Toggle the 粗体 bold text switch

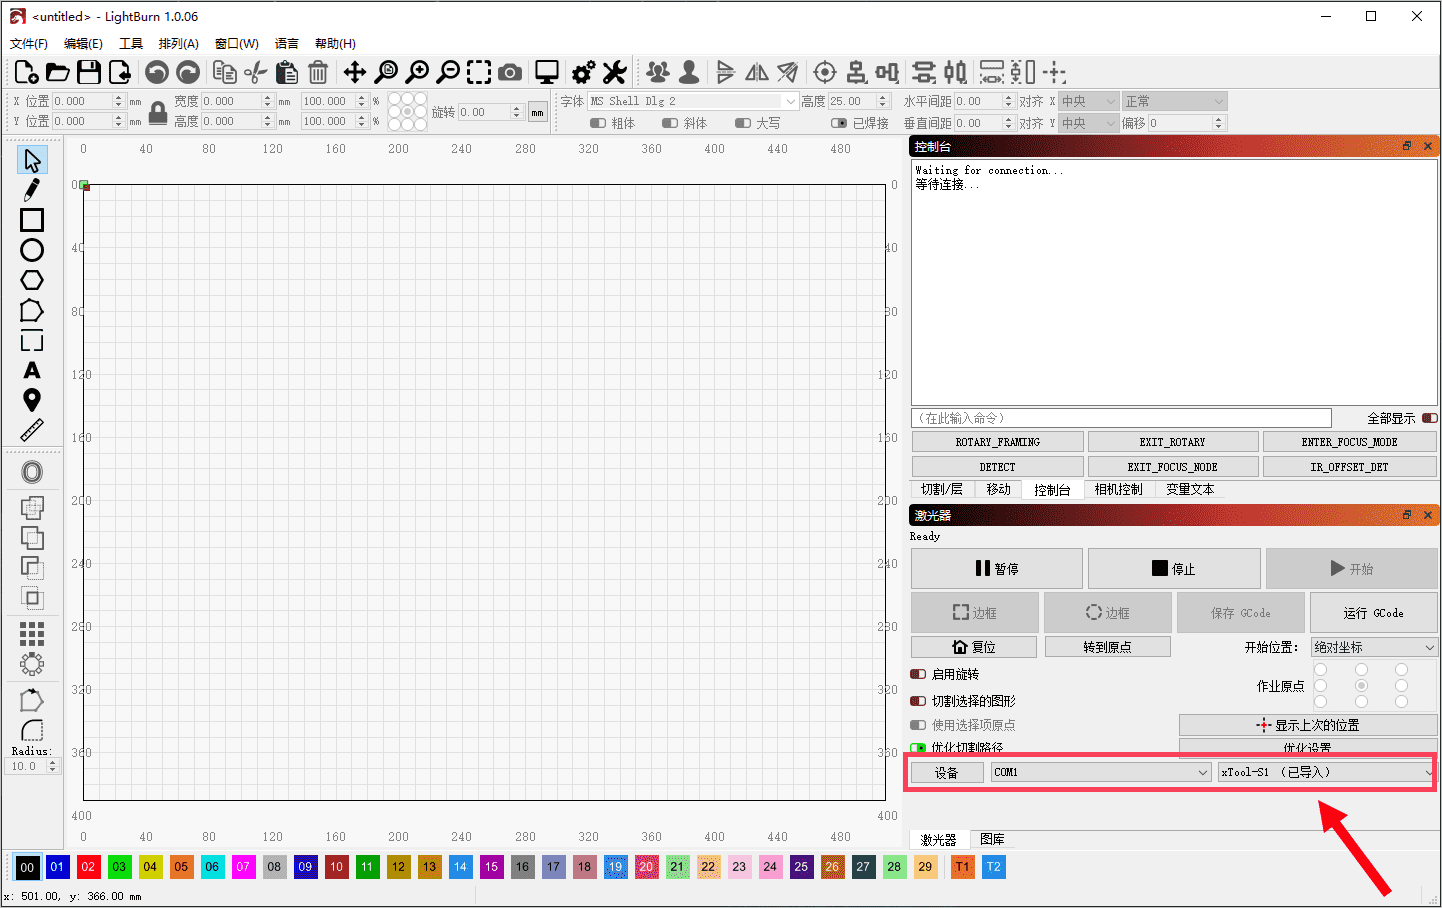tap(598, 123)
